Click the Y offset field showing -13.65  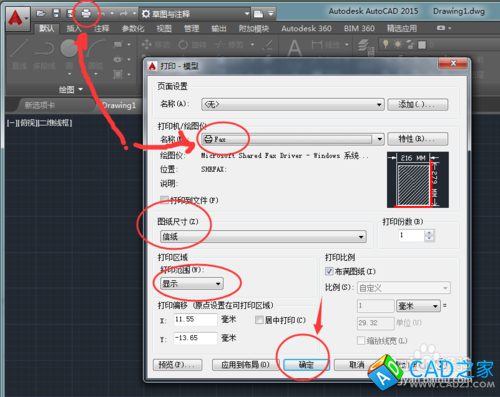[195, 338]
